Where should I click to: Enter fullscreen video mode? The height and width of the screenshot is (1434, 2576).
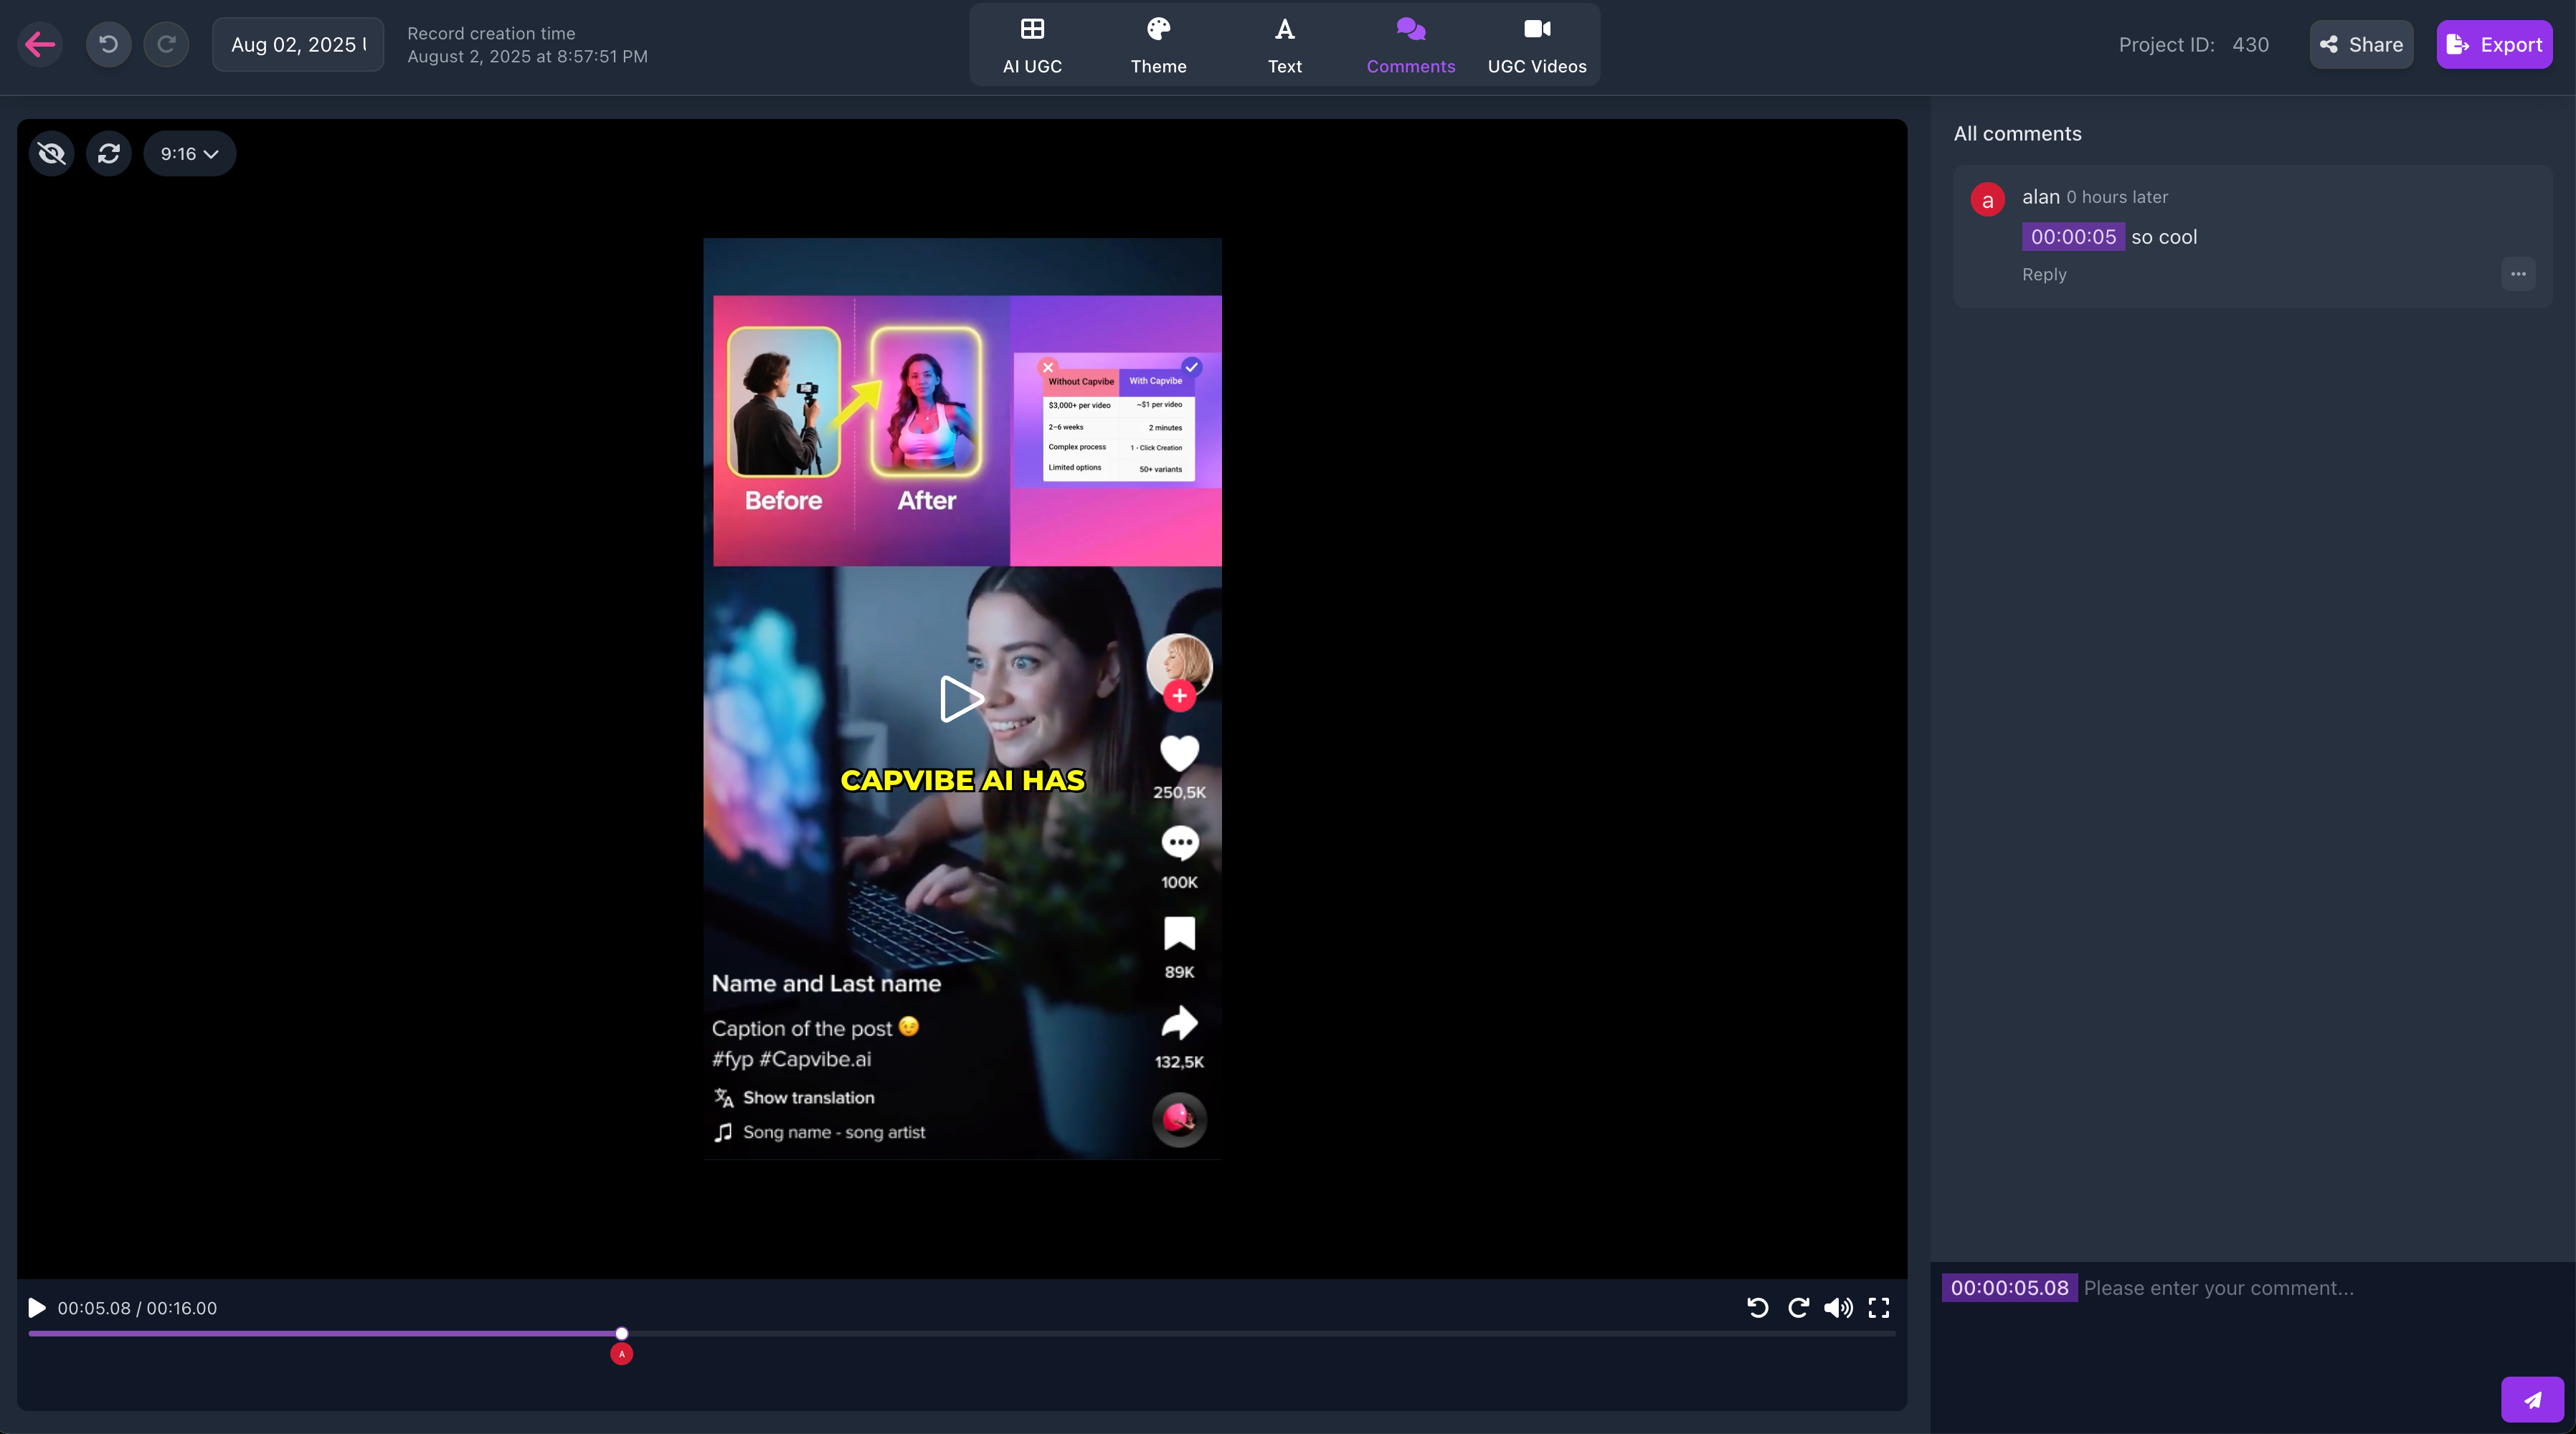1878,1307
